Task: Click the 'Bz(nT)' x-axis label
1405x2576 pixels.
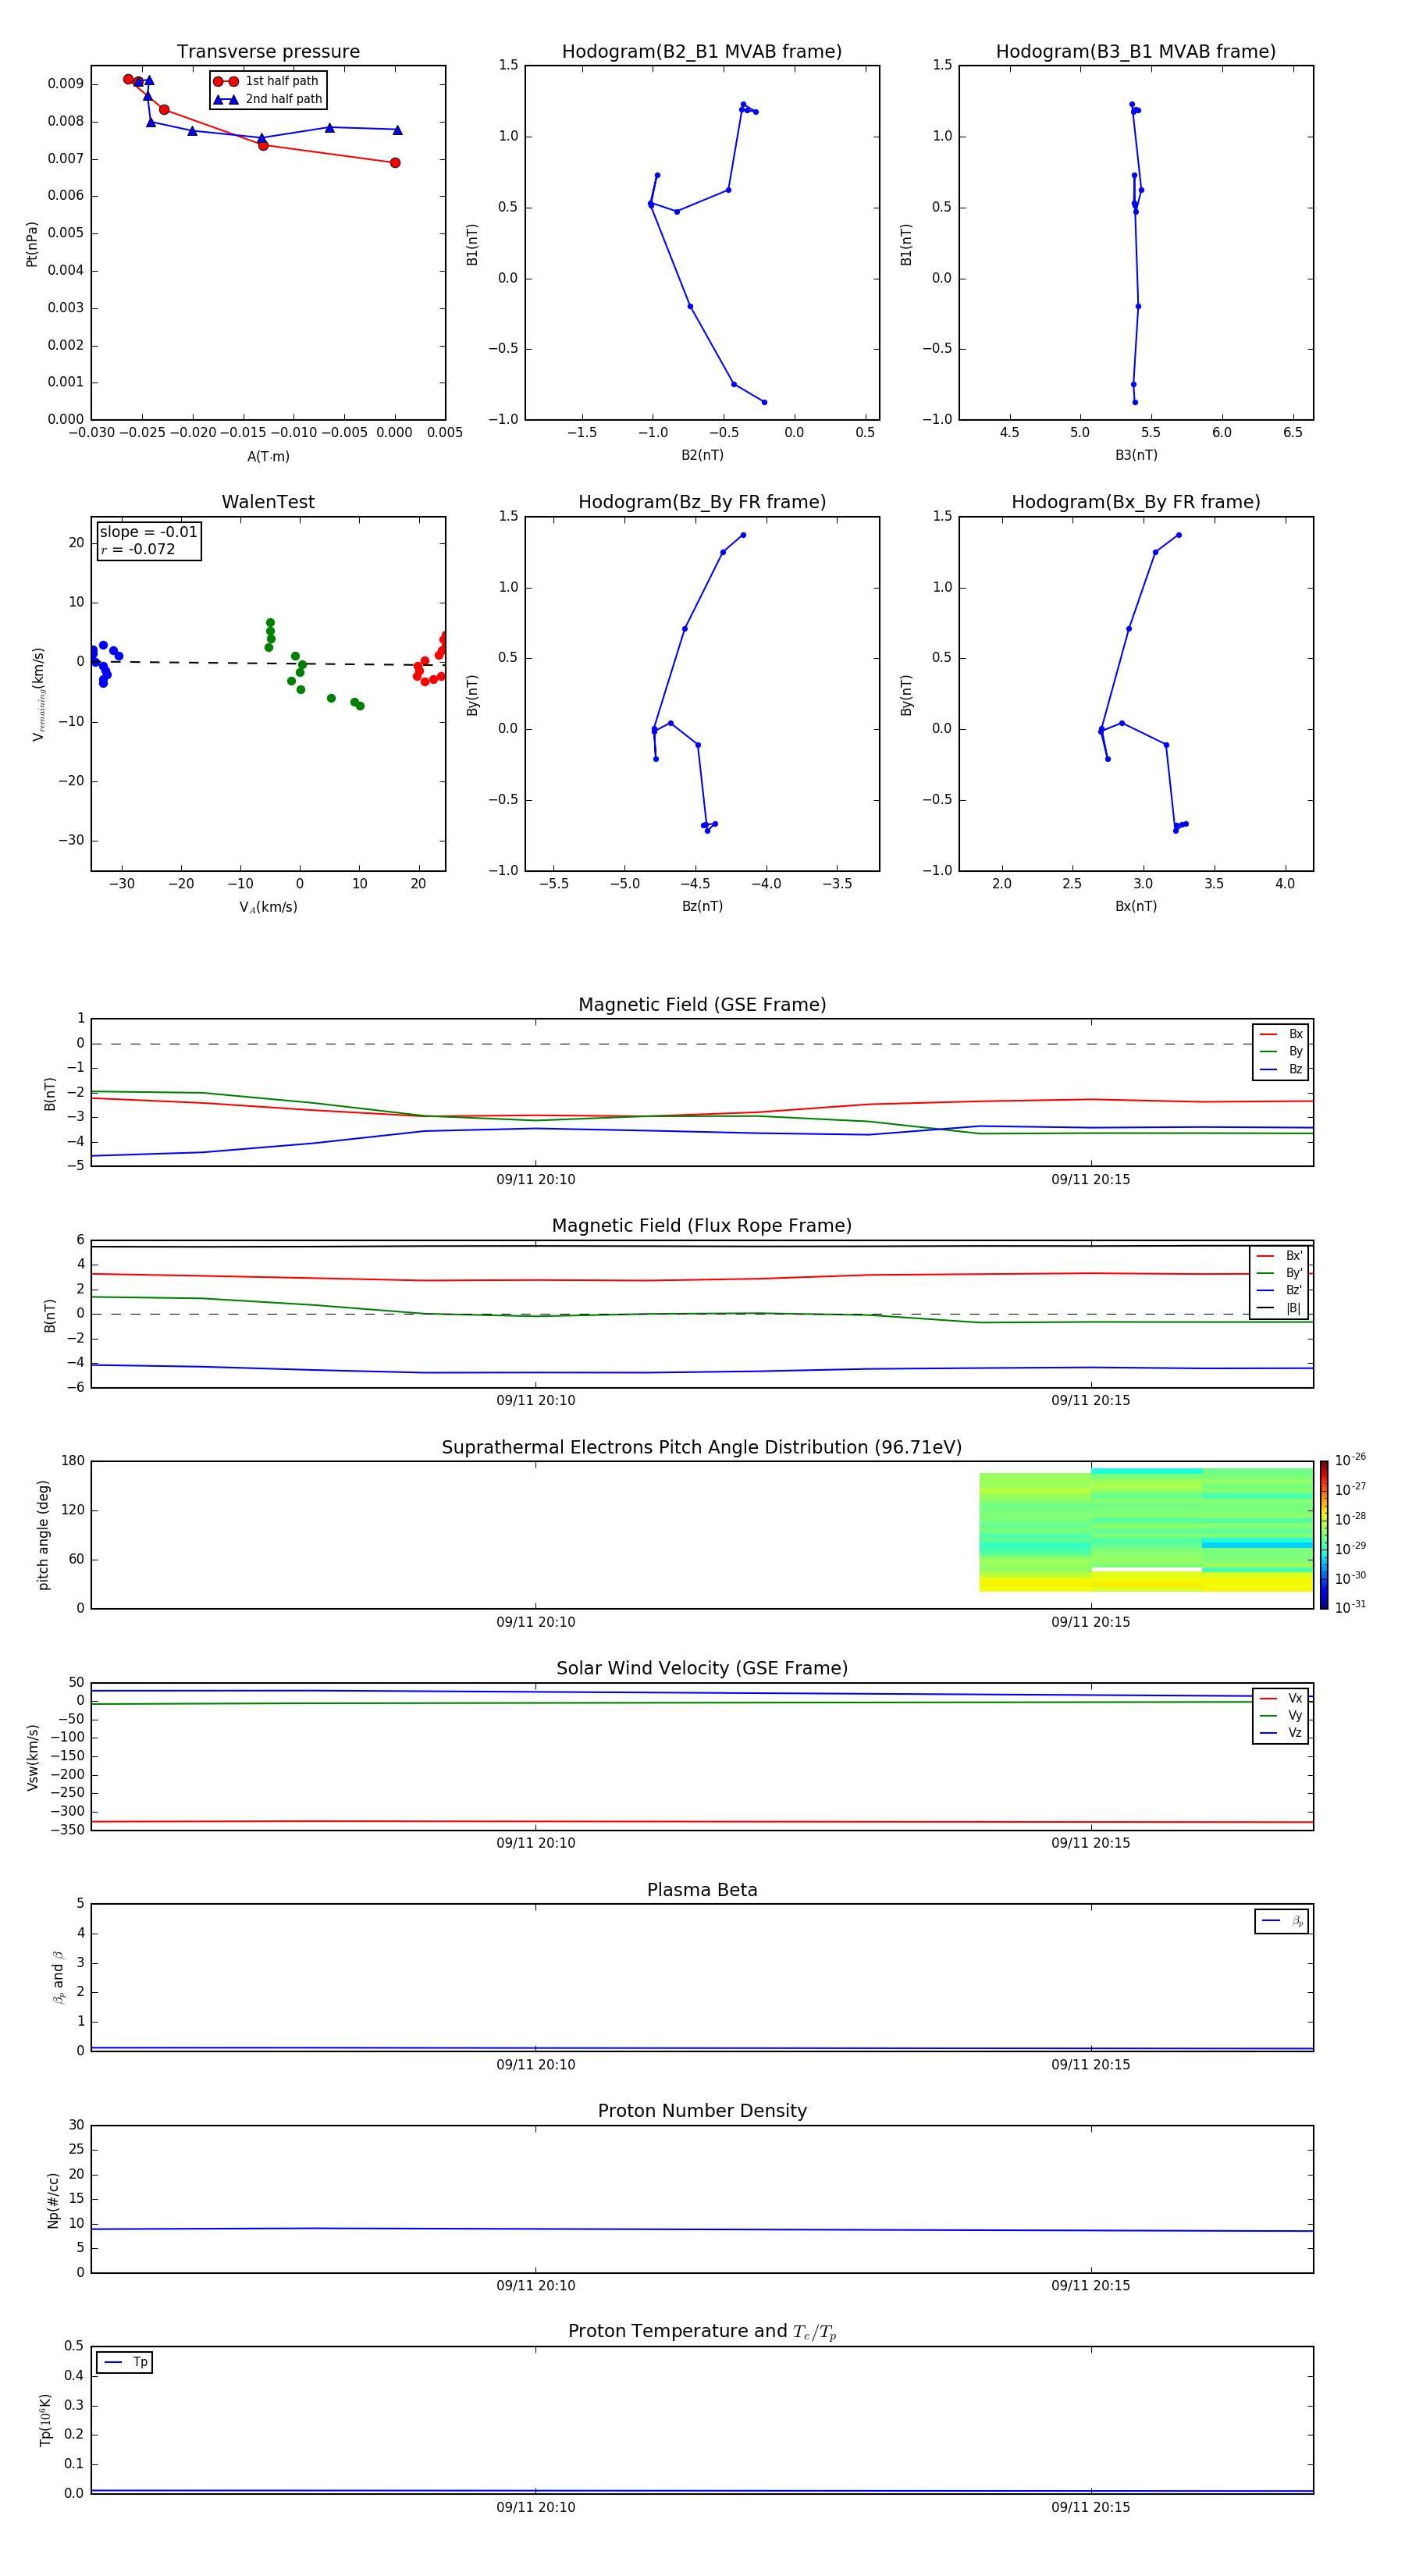Action: click(x=702, y=906)
